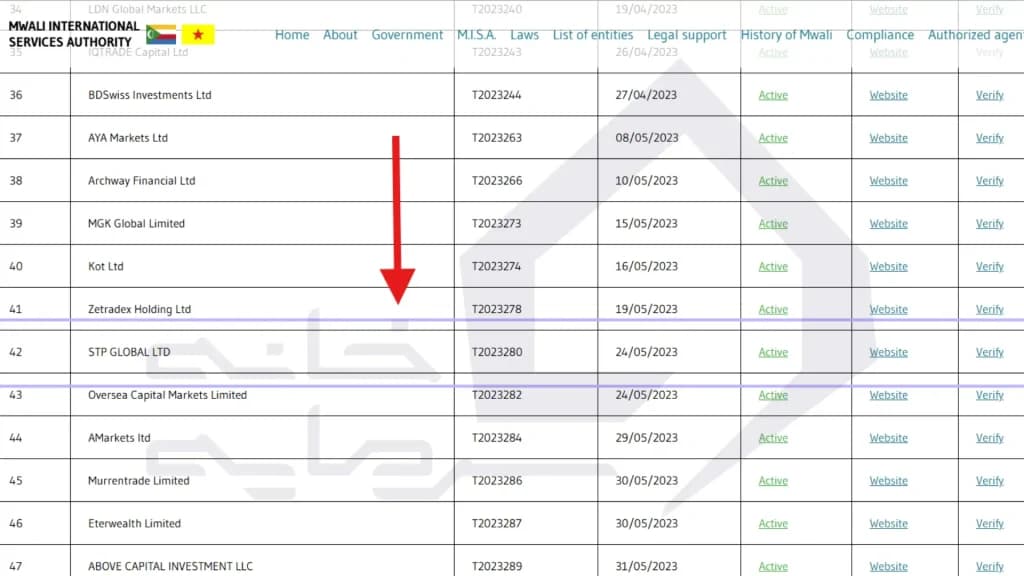Select license number T2023244
The height and width of the screenshot is (576, 1024).
(497, 95)
